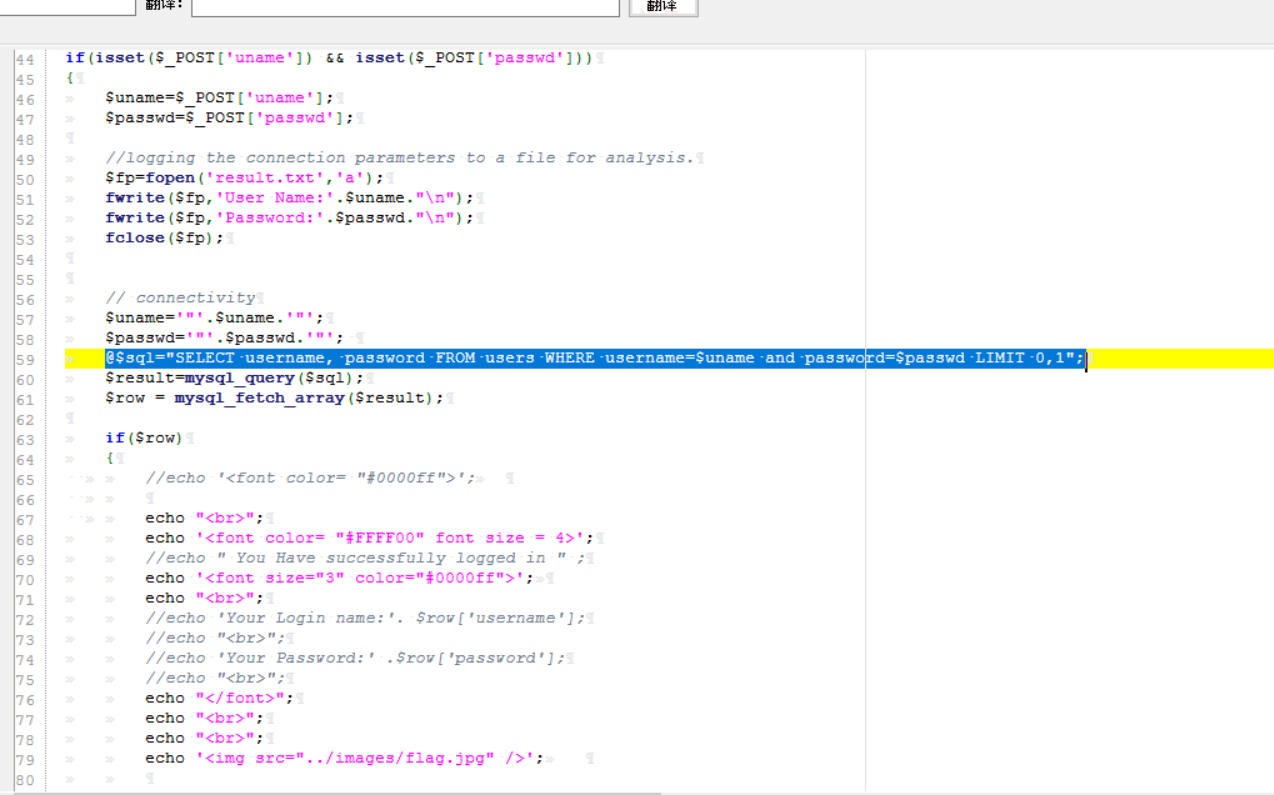Click the echo font size="3" line
Screen dimensions: 1274x795
[339, 578]
